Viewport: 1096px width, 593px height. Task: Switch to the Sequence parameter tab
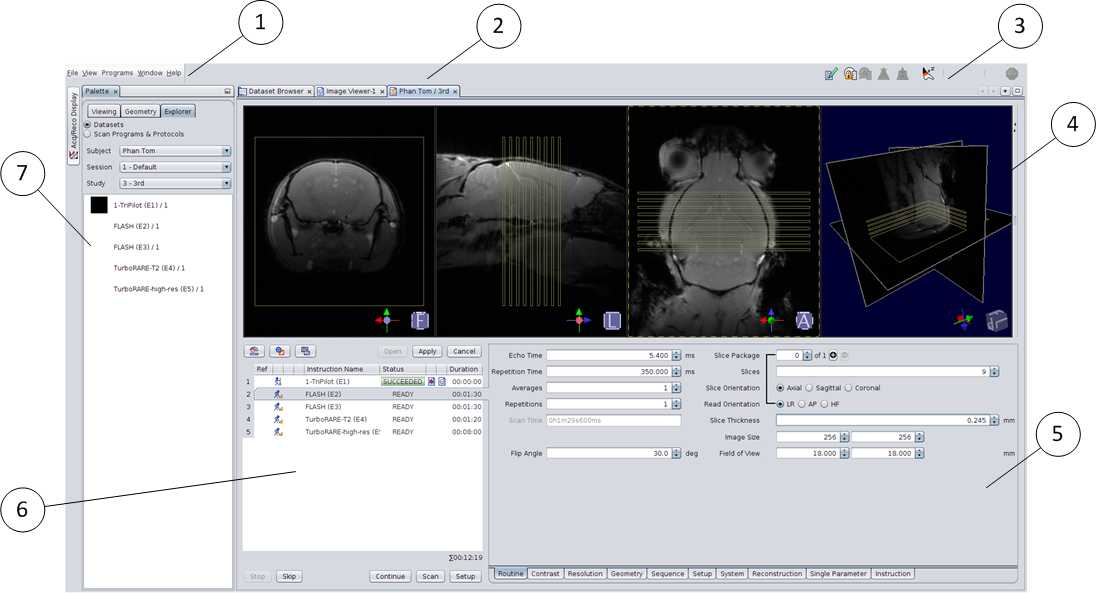668,573
